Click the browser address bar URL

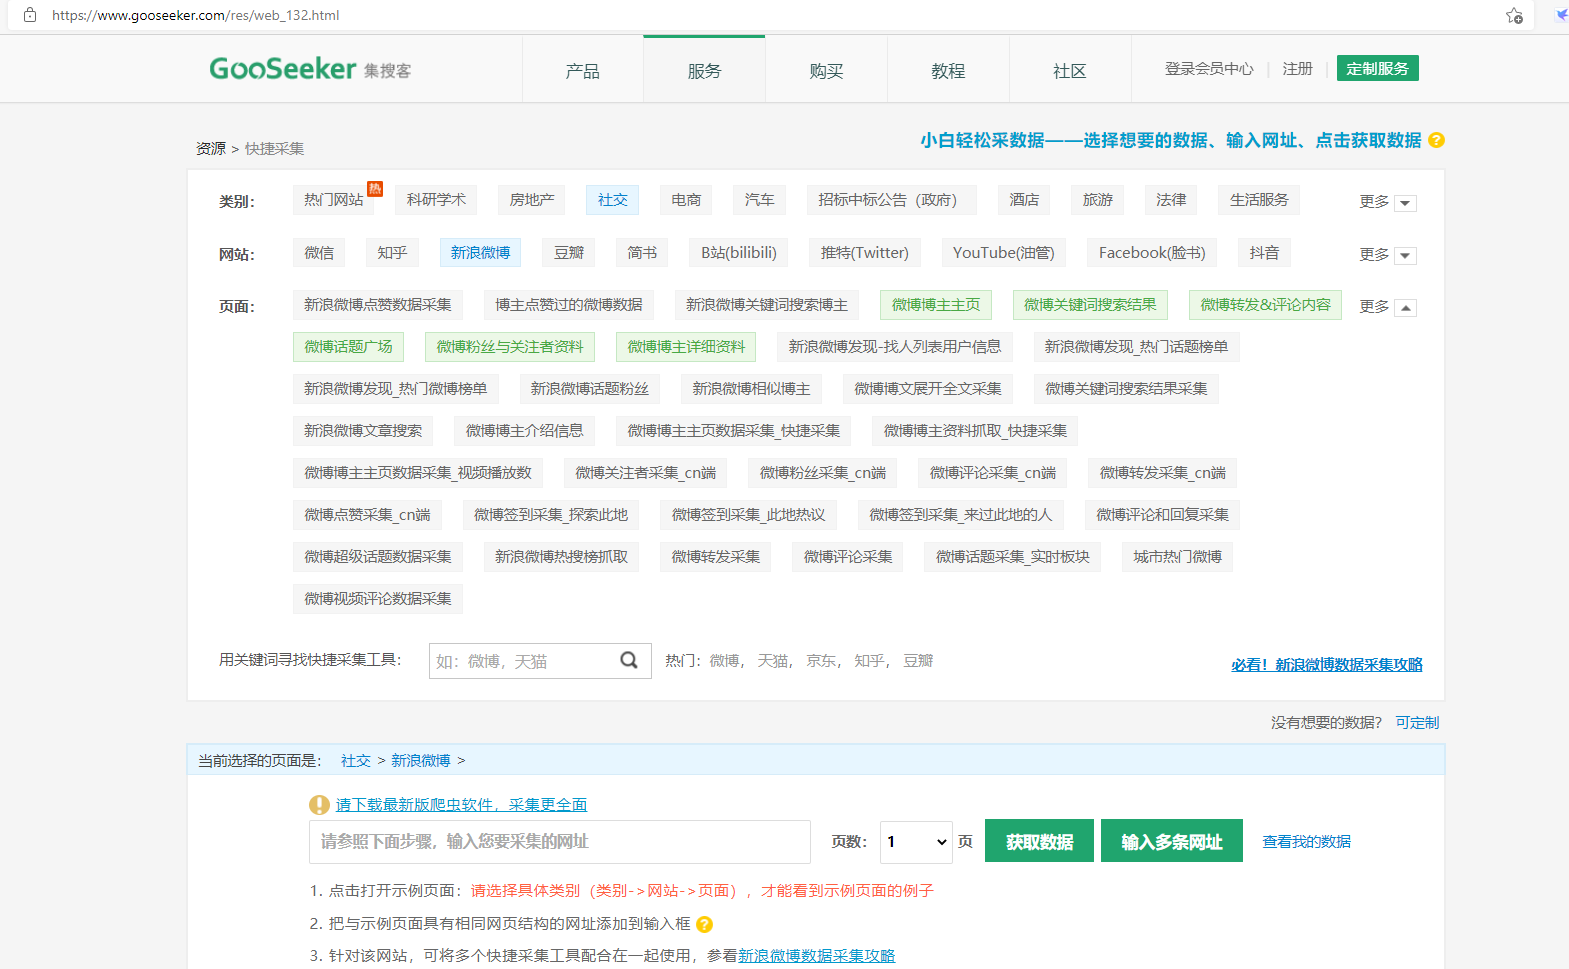coord(196,15)
